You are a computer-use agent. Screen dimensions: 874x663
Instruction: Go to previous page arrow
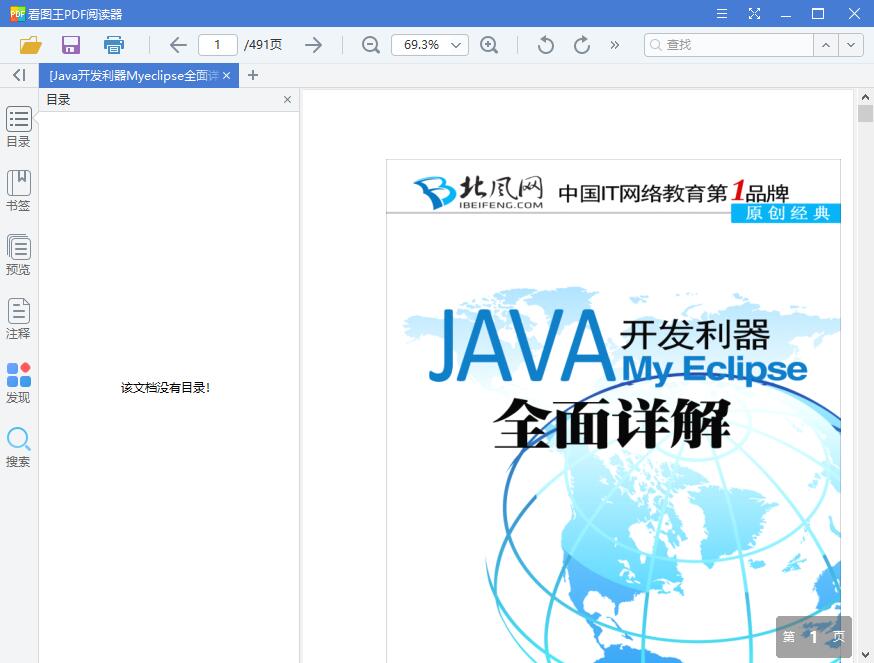(x=178, y=45)
